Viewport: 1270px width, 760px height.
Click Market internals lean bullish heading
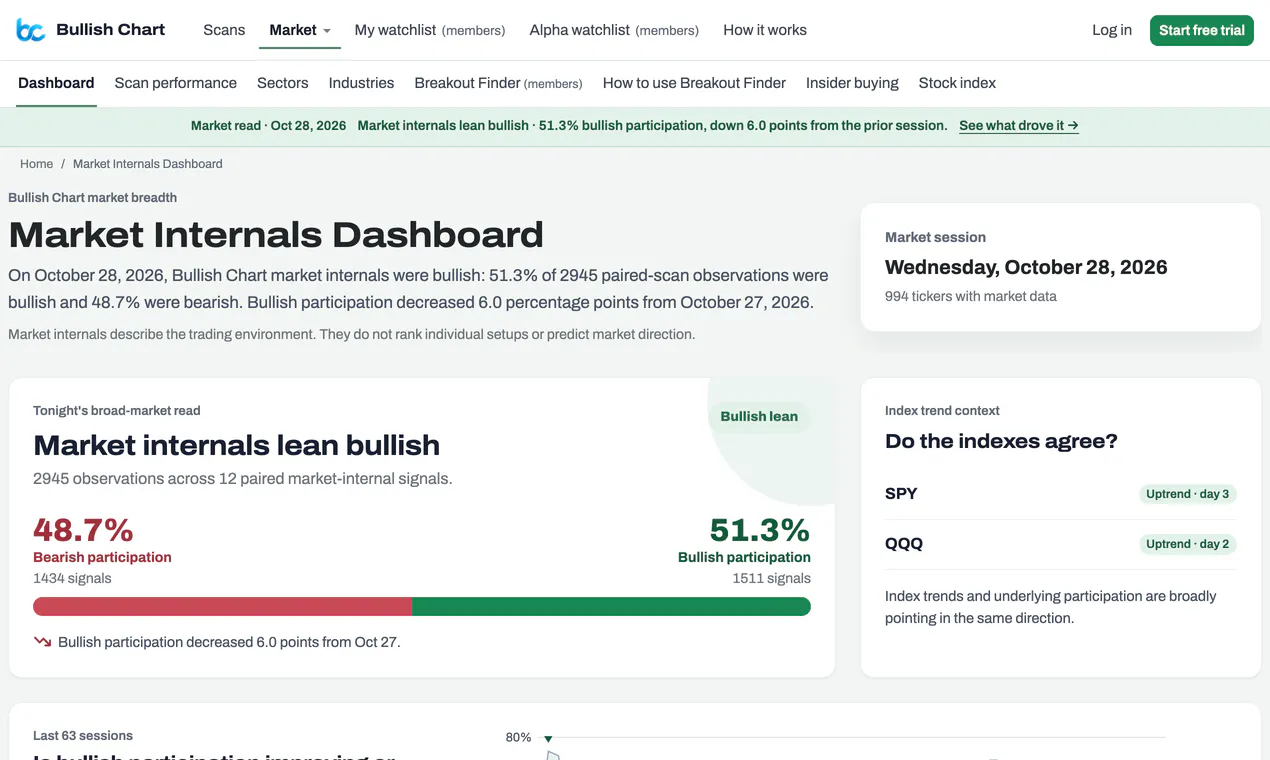pos(236,445)
